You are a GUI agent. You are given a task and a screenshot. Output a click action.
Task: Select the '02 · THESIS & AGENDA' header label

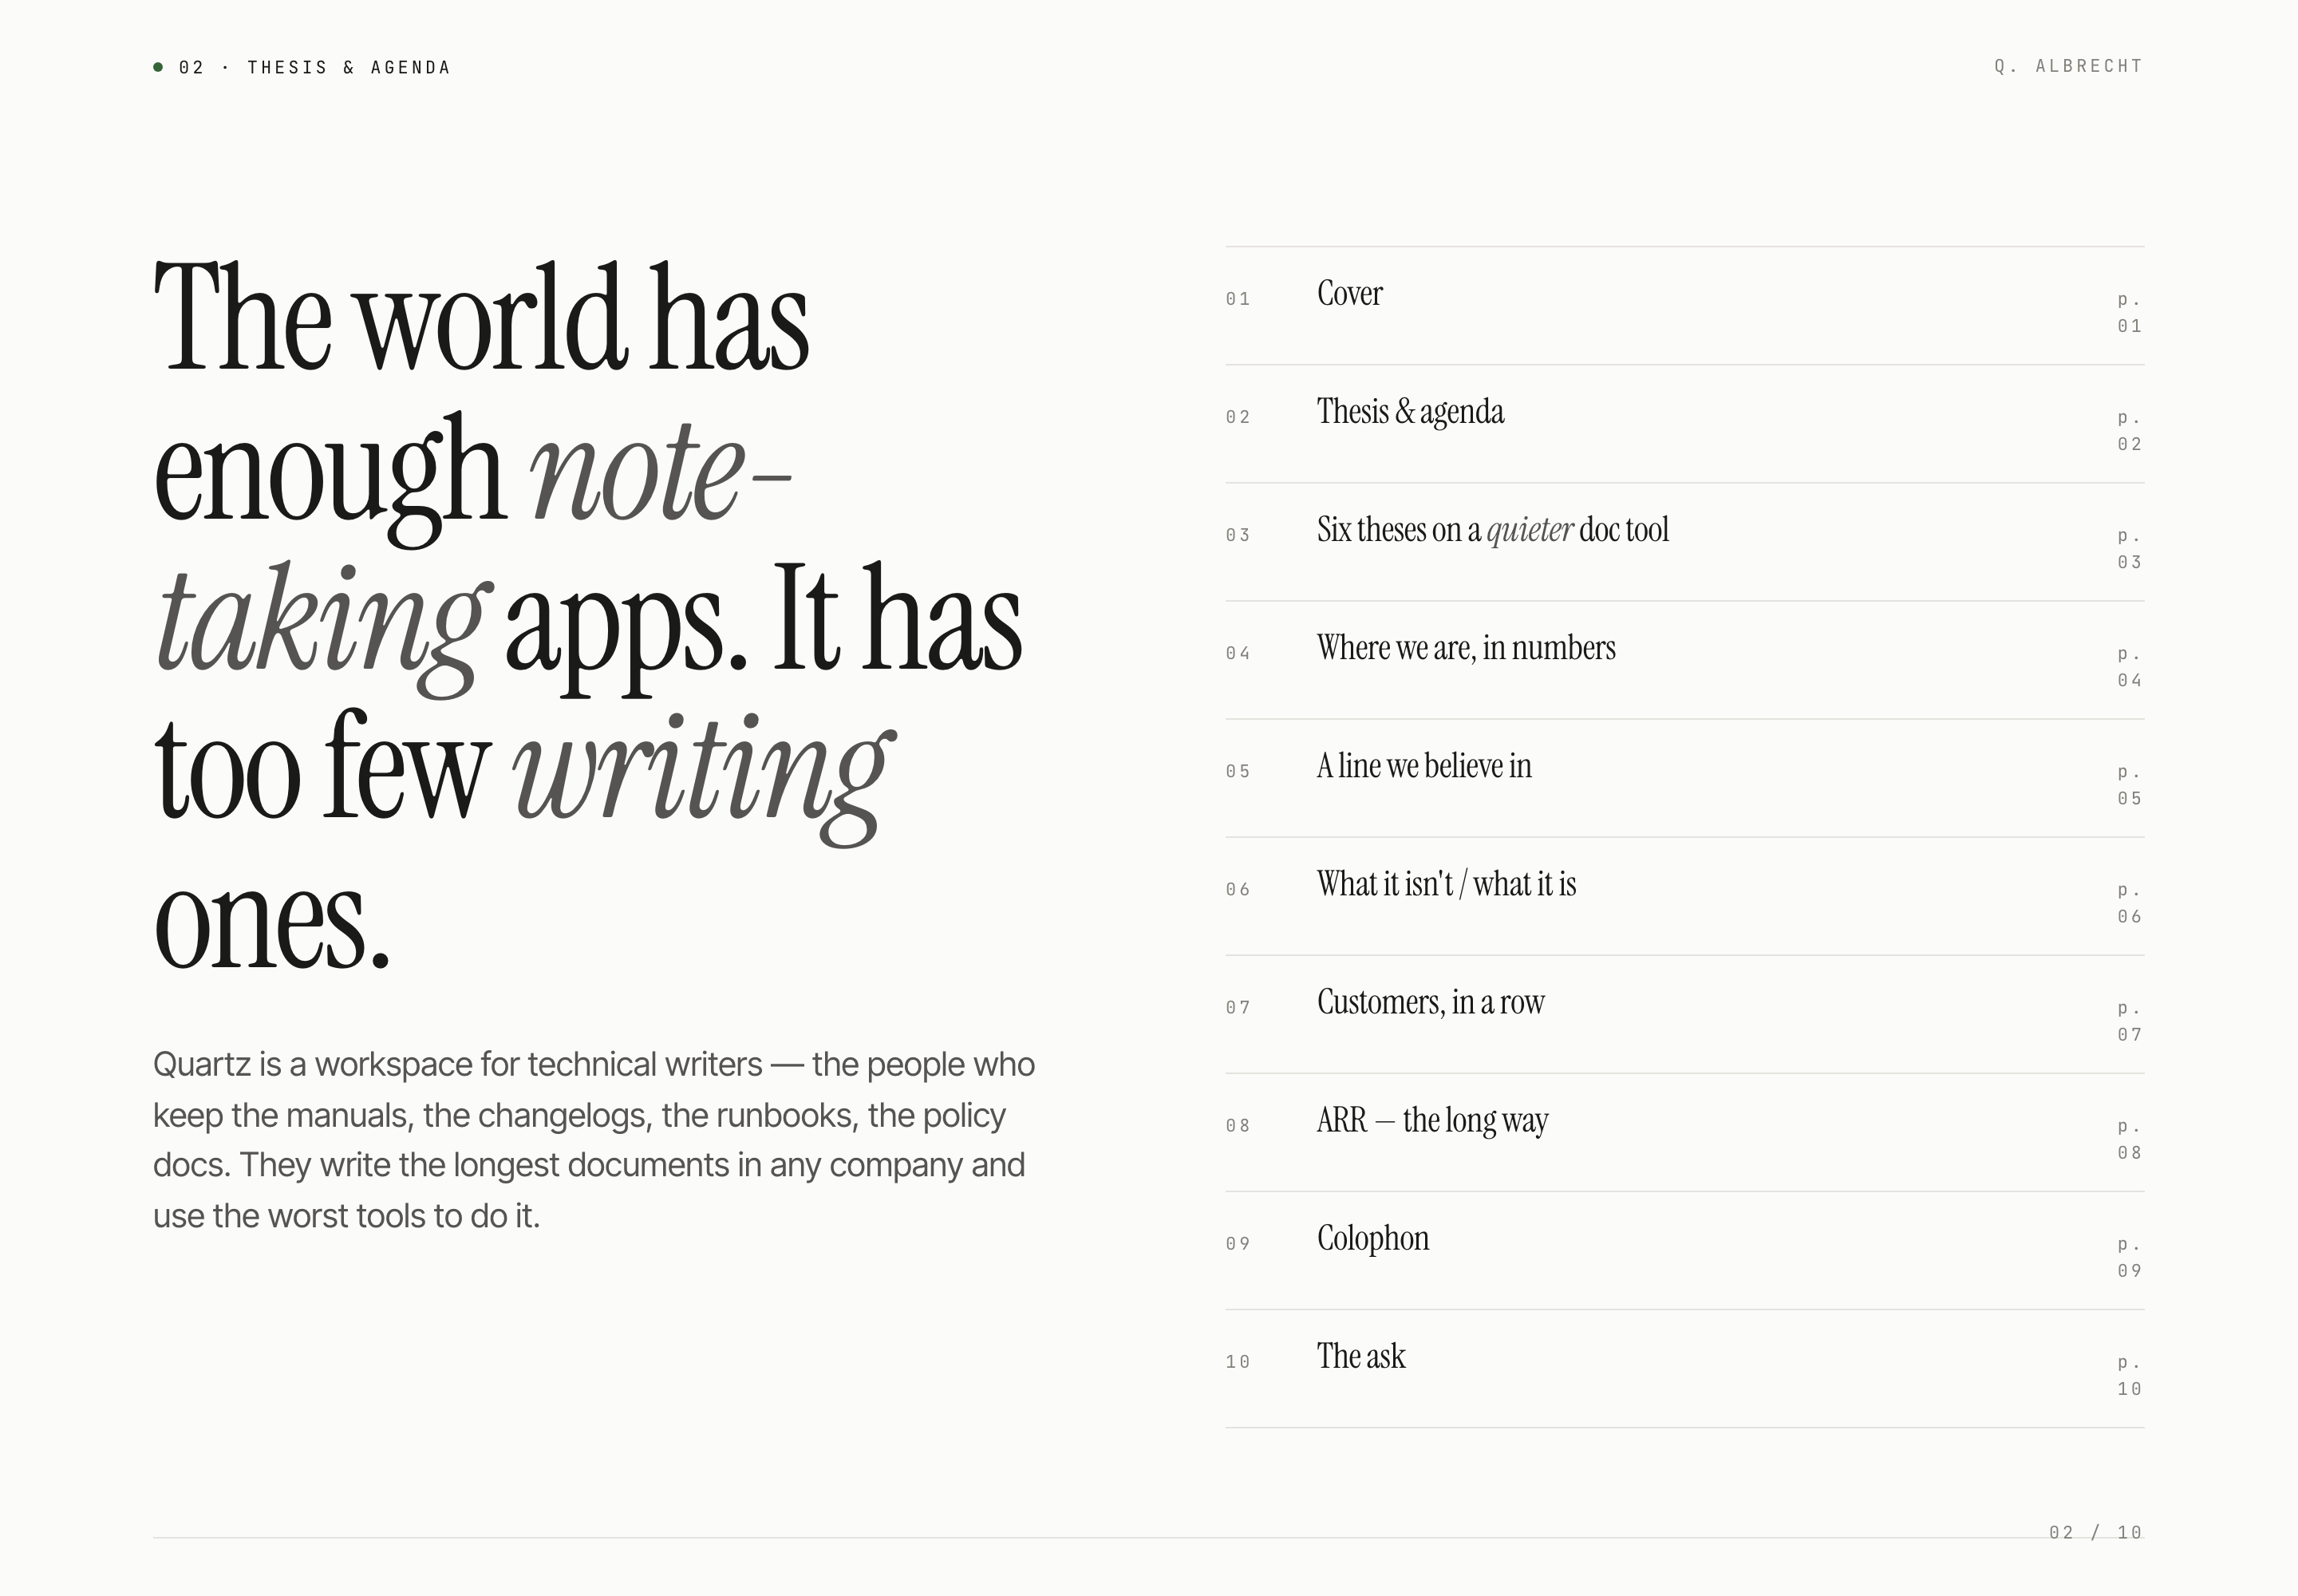[314, 67]
